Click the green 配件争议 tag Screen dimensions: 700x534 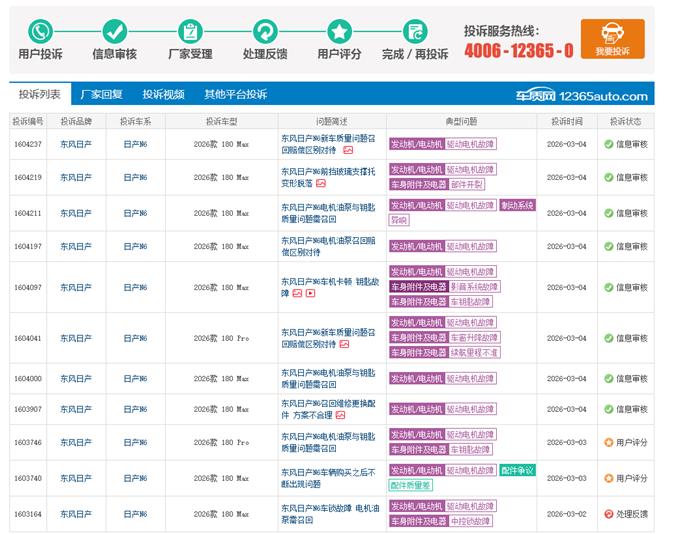517,470
